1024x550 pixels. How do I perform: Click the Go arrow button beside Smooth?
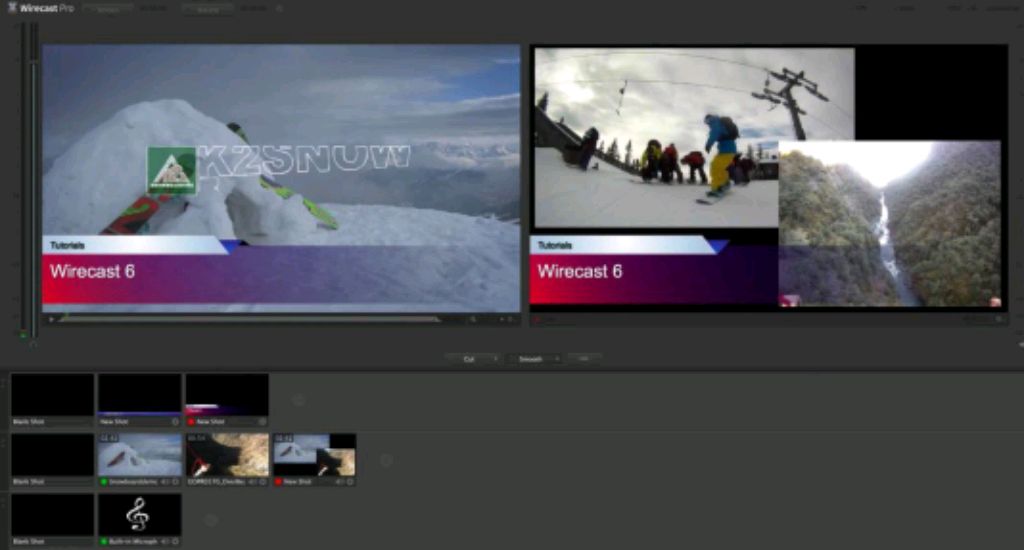click(584, 359)
